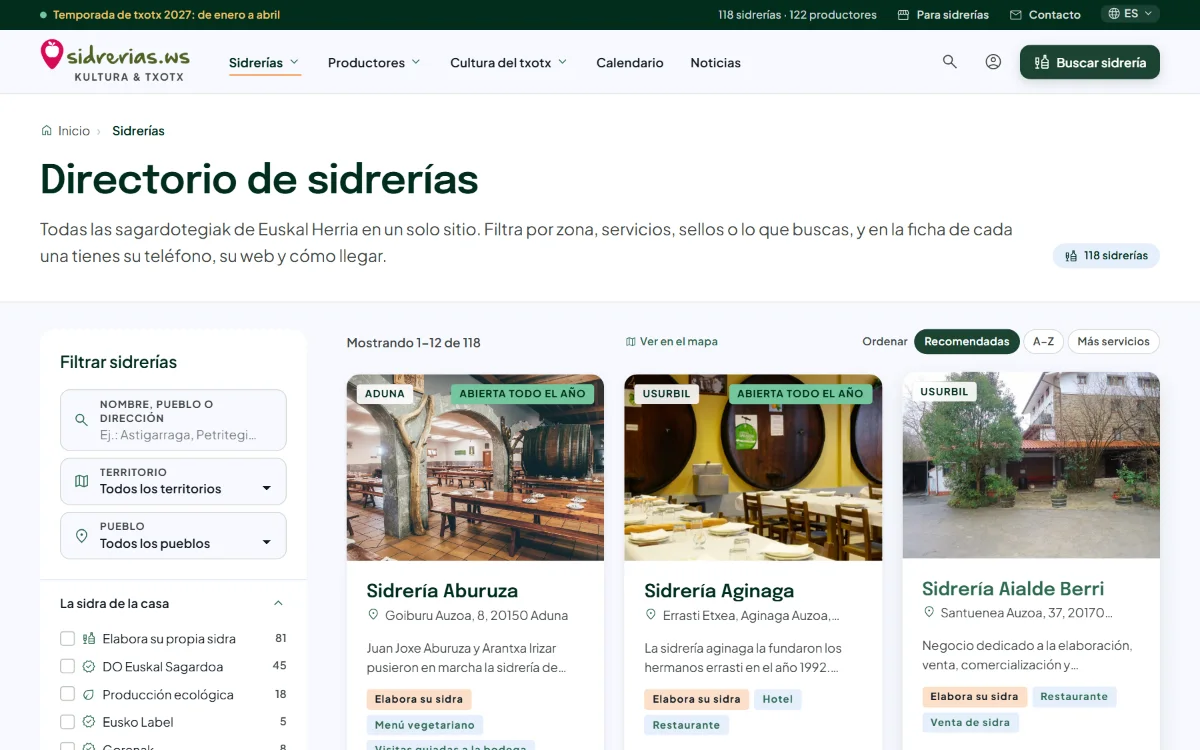The height and width of the screenshot is (750, 1200).
Task: Click the home icon in breadcrumb
Action: click(46, 131)
